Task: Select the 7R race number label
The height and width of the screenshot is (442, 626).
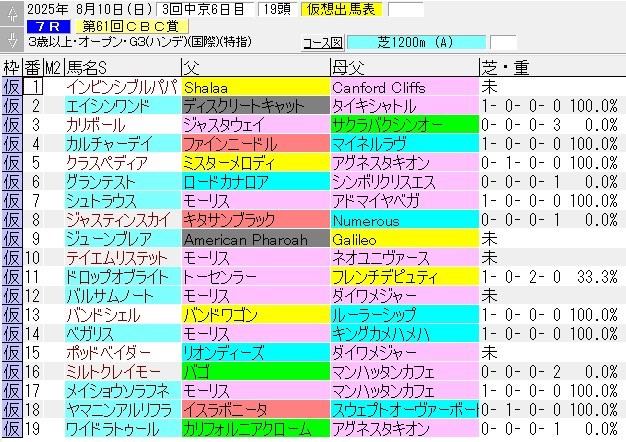Action: [48, 26]
